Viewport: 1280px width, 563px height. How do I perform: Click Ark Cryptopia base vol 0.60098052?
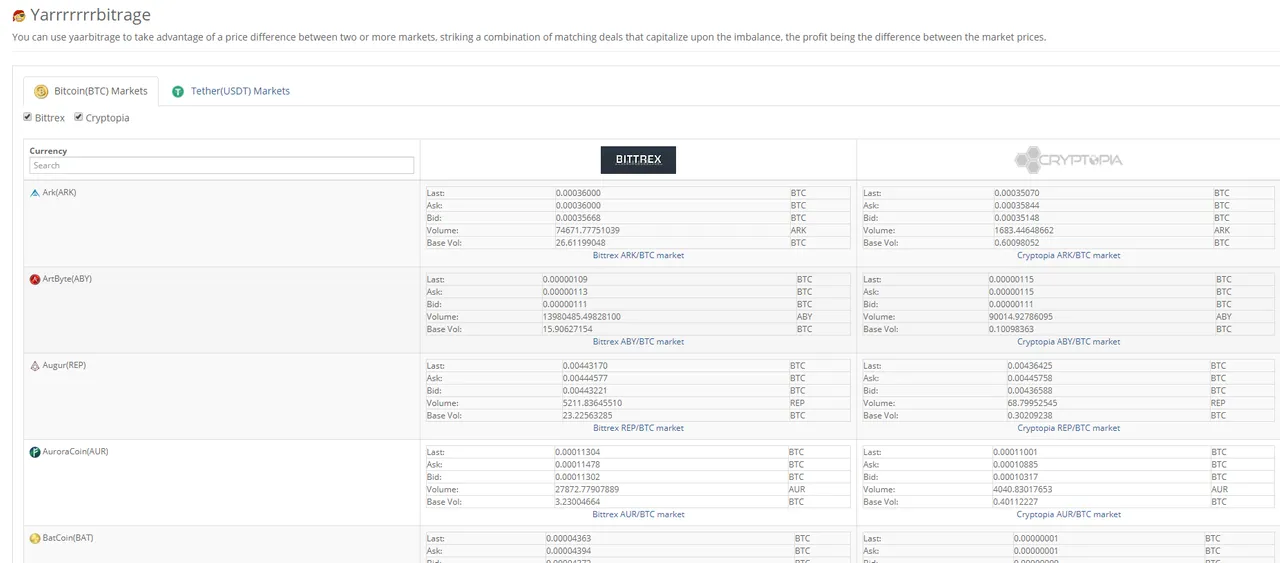click(x=1017, y=243)
